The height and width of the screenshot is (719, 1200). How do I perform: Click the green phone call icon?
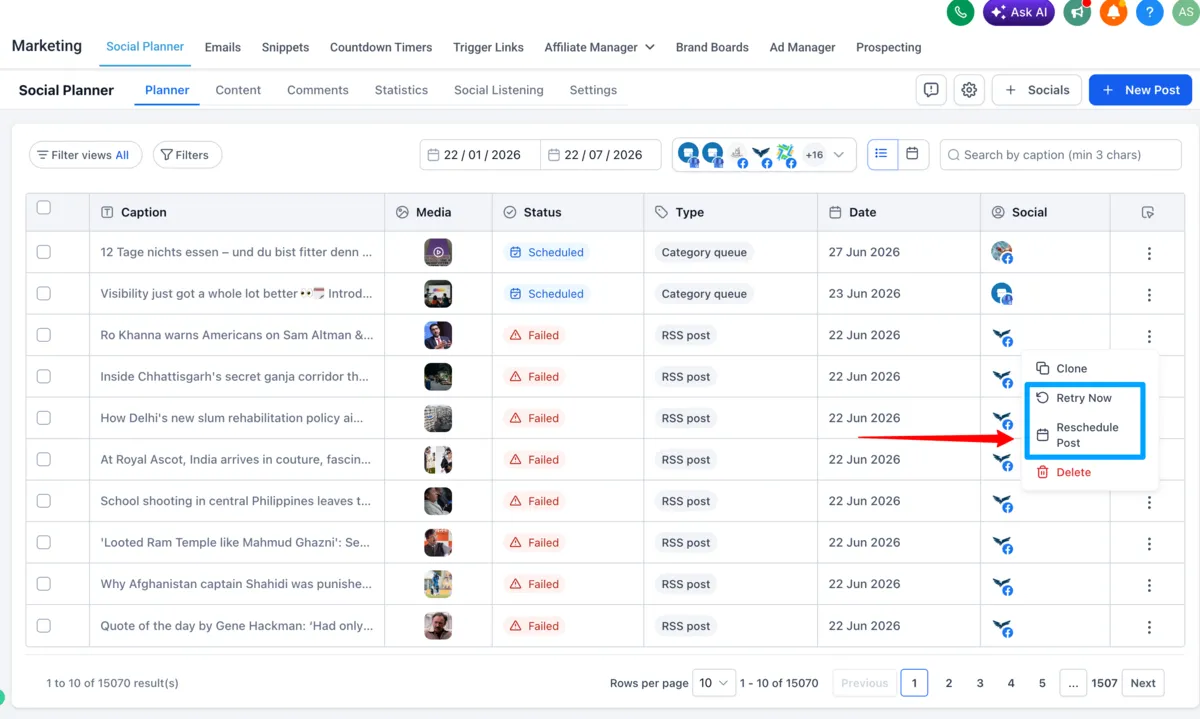pyautogui.click(x=961, y=12)
